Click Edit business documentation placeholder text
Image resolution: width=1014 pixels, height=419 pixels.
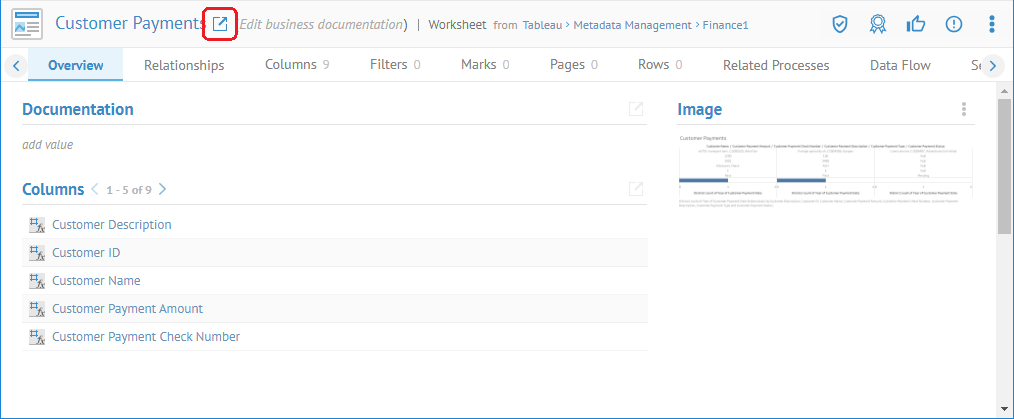point(320,24)
